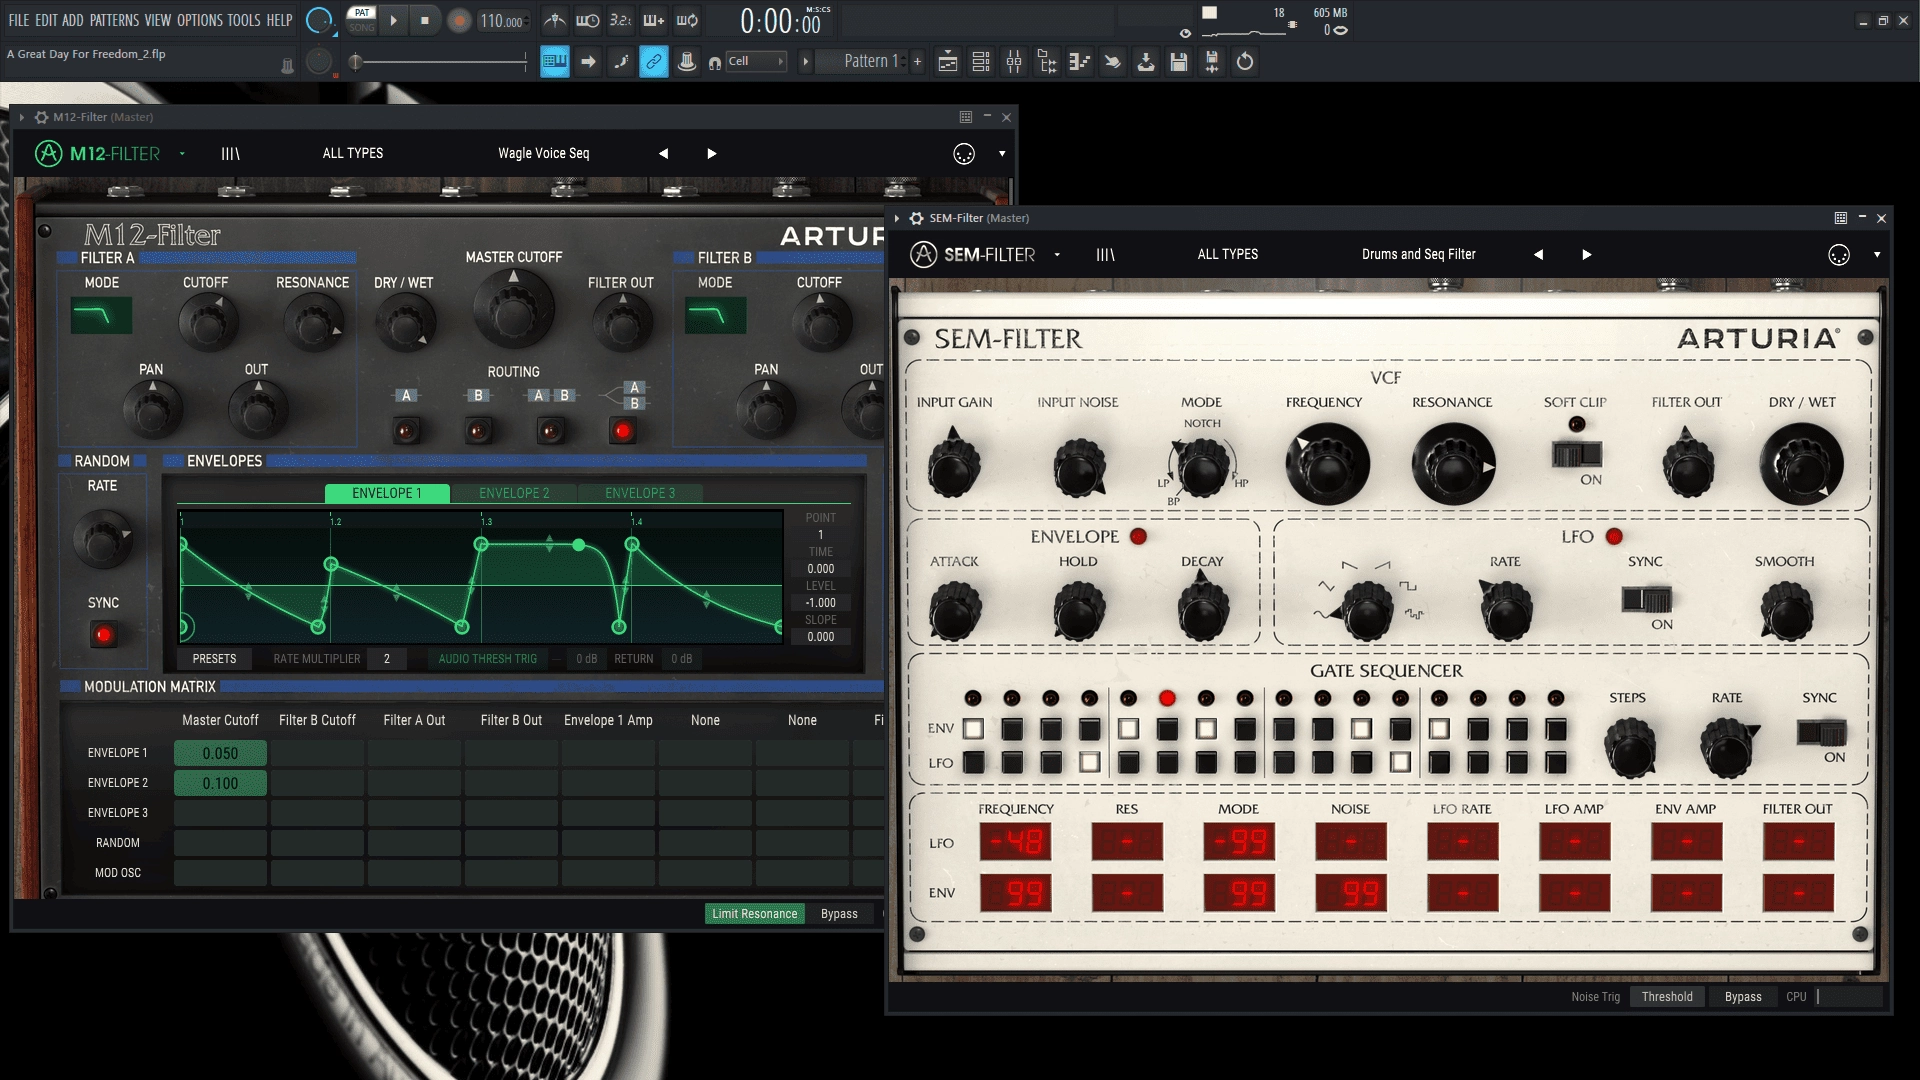This screenshot has width=1920, height=1080.
Task: Toggle routing button B in M12-Filter
Action: (x=478, y=431)
